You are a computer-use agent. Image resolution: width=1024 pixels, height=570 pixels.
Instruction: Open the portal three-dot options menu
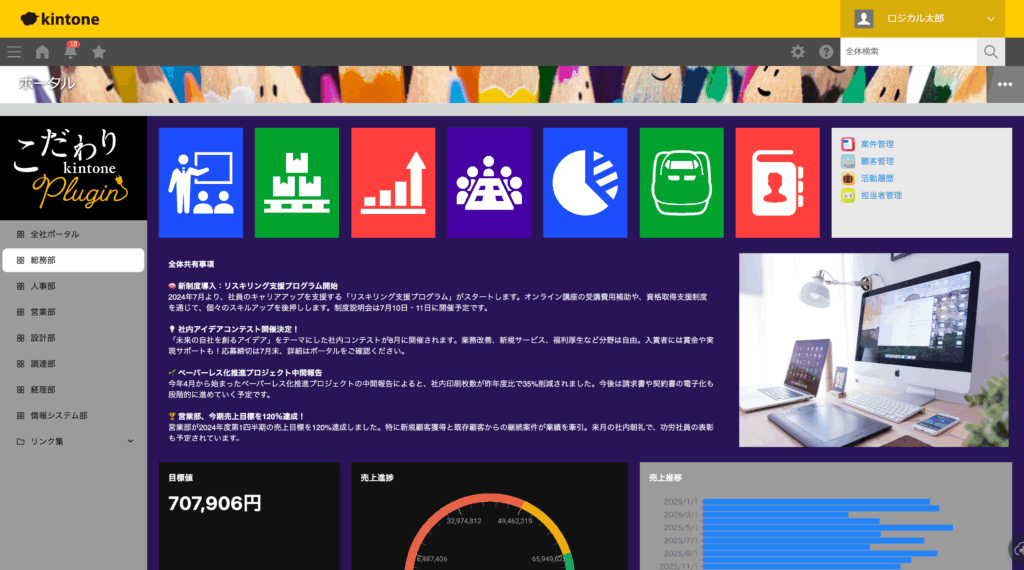coord(1005,85)
